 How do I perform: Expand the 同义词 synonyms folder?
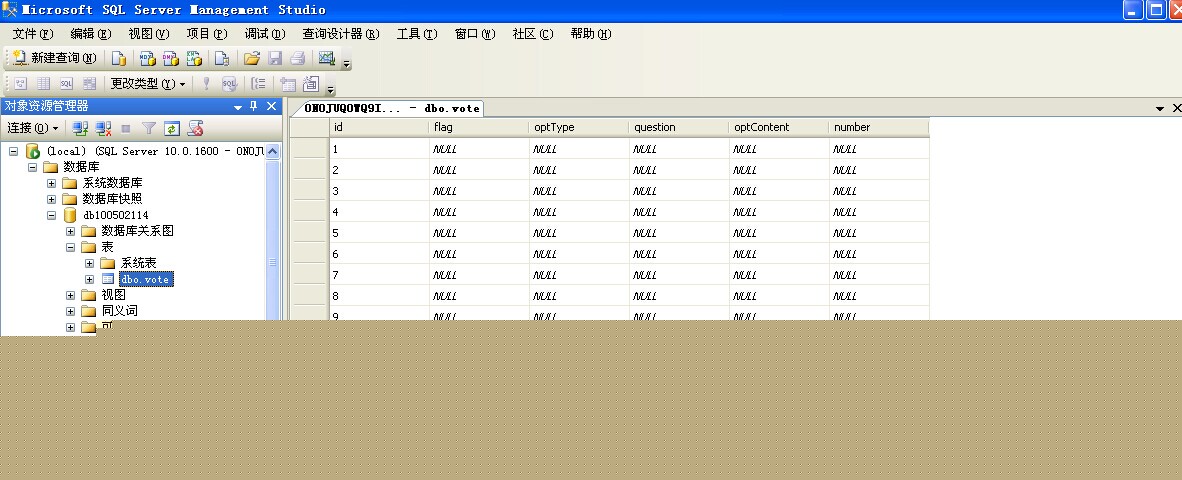70,311
